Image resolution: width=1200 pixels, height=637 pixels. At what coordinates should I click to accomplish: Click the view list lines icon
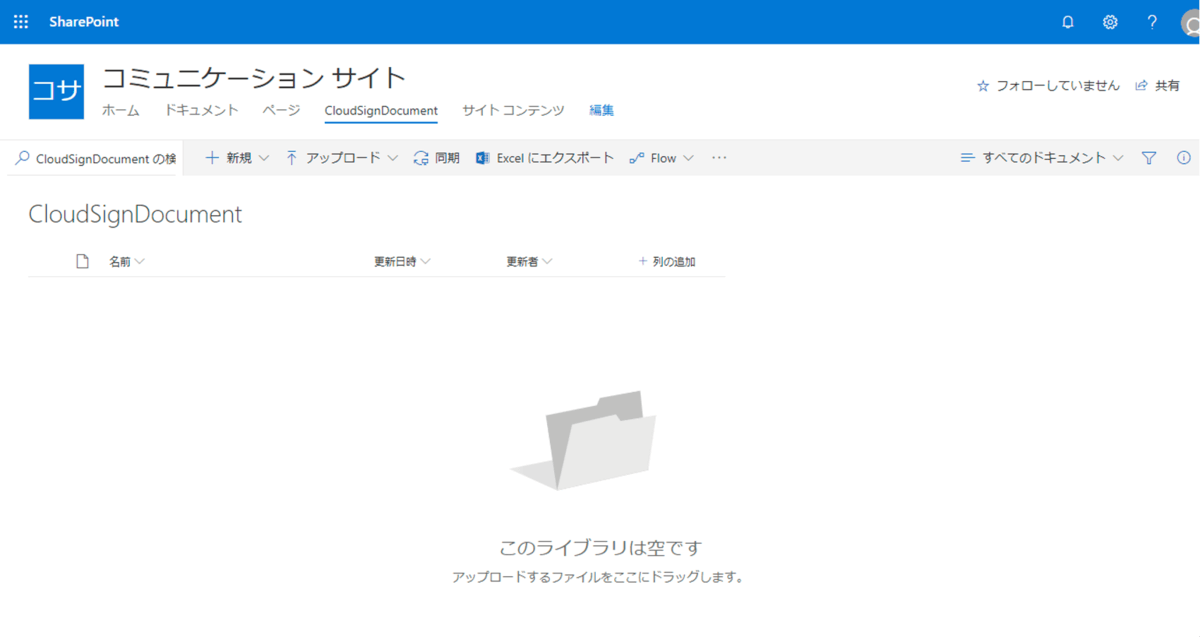(967, 158)
